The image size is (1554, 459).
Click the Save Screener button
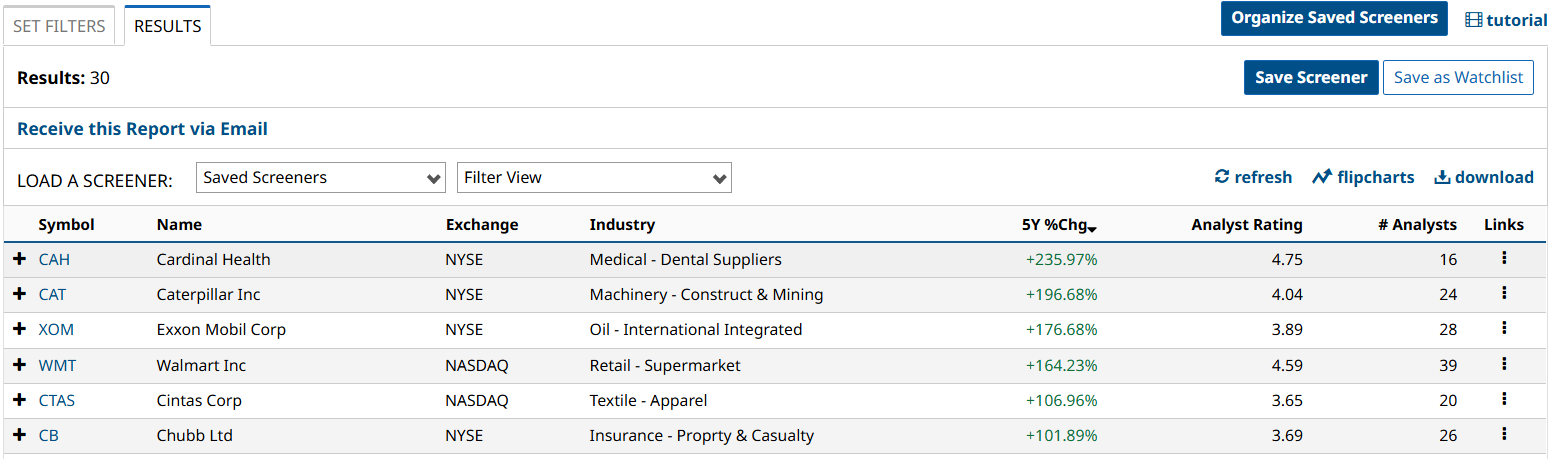click(1311, 78)
